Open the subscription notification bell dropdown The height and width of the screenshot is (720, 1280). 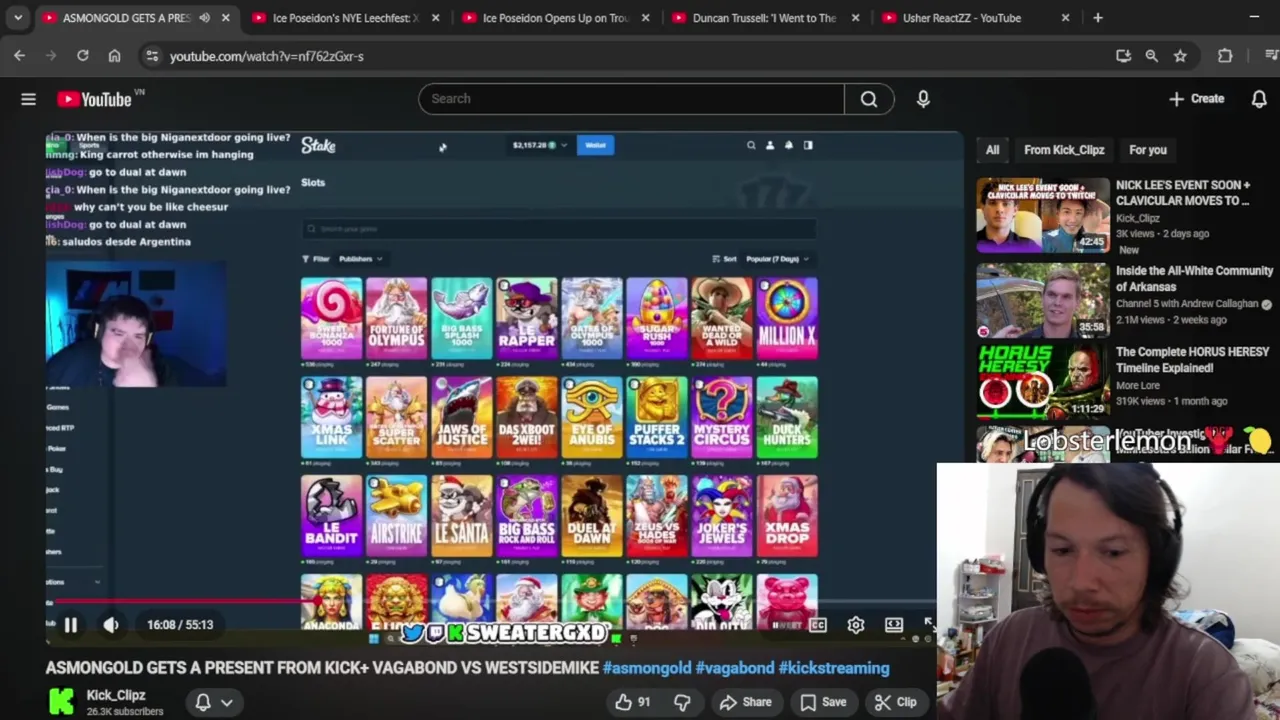click(x=215, y=702)
